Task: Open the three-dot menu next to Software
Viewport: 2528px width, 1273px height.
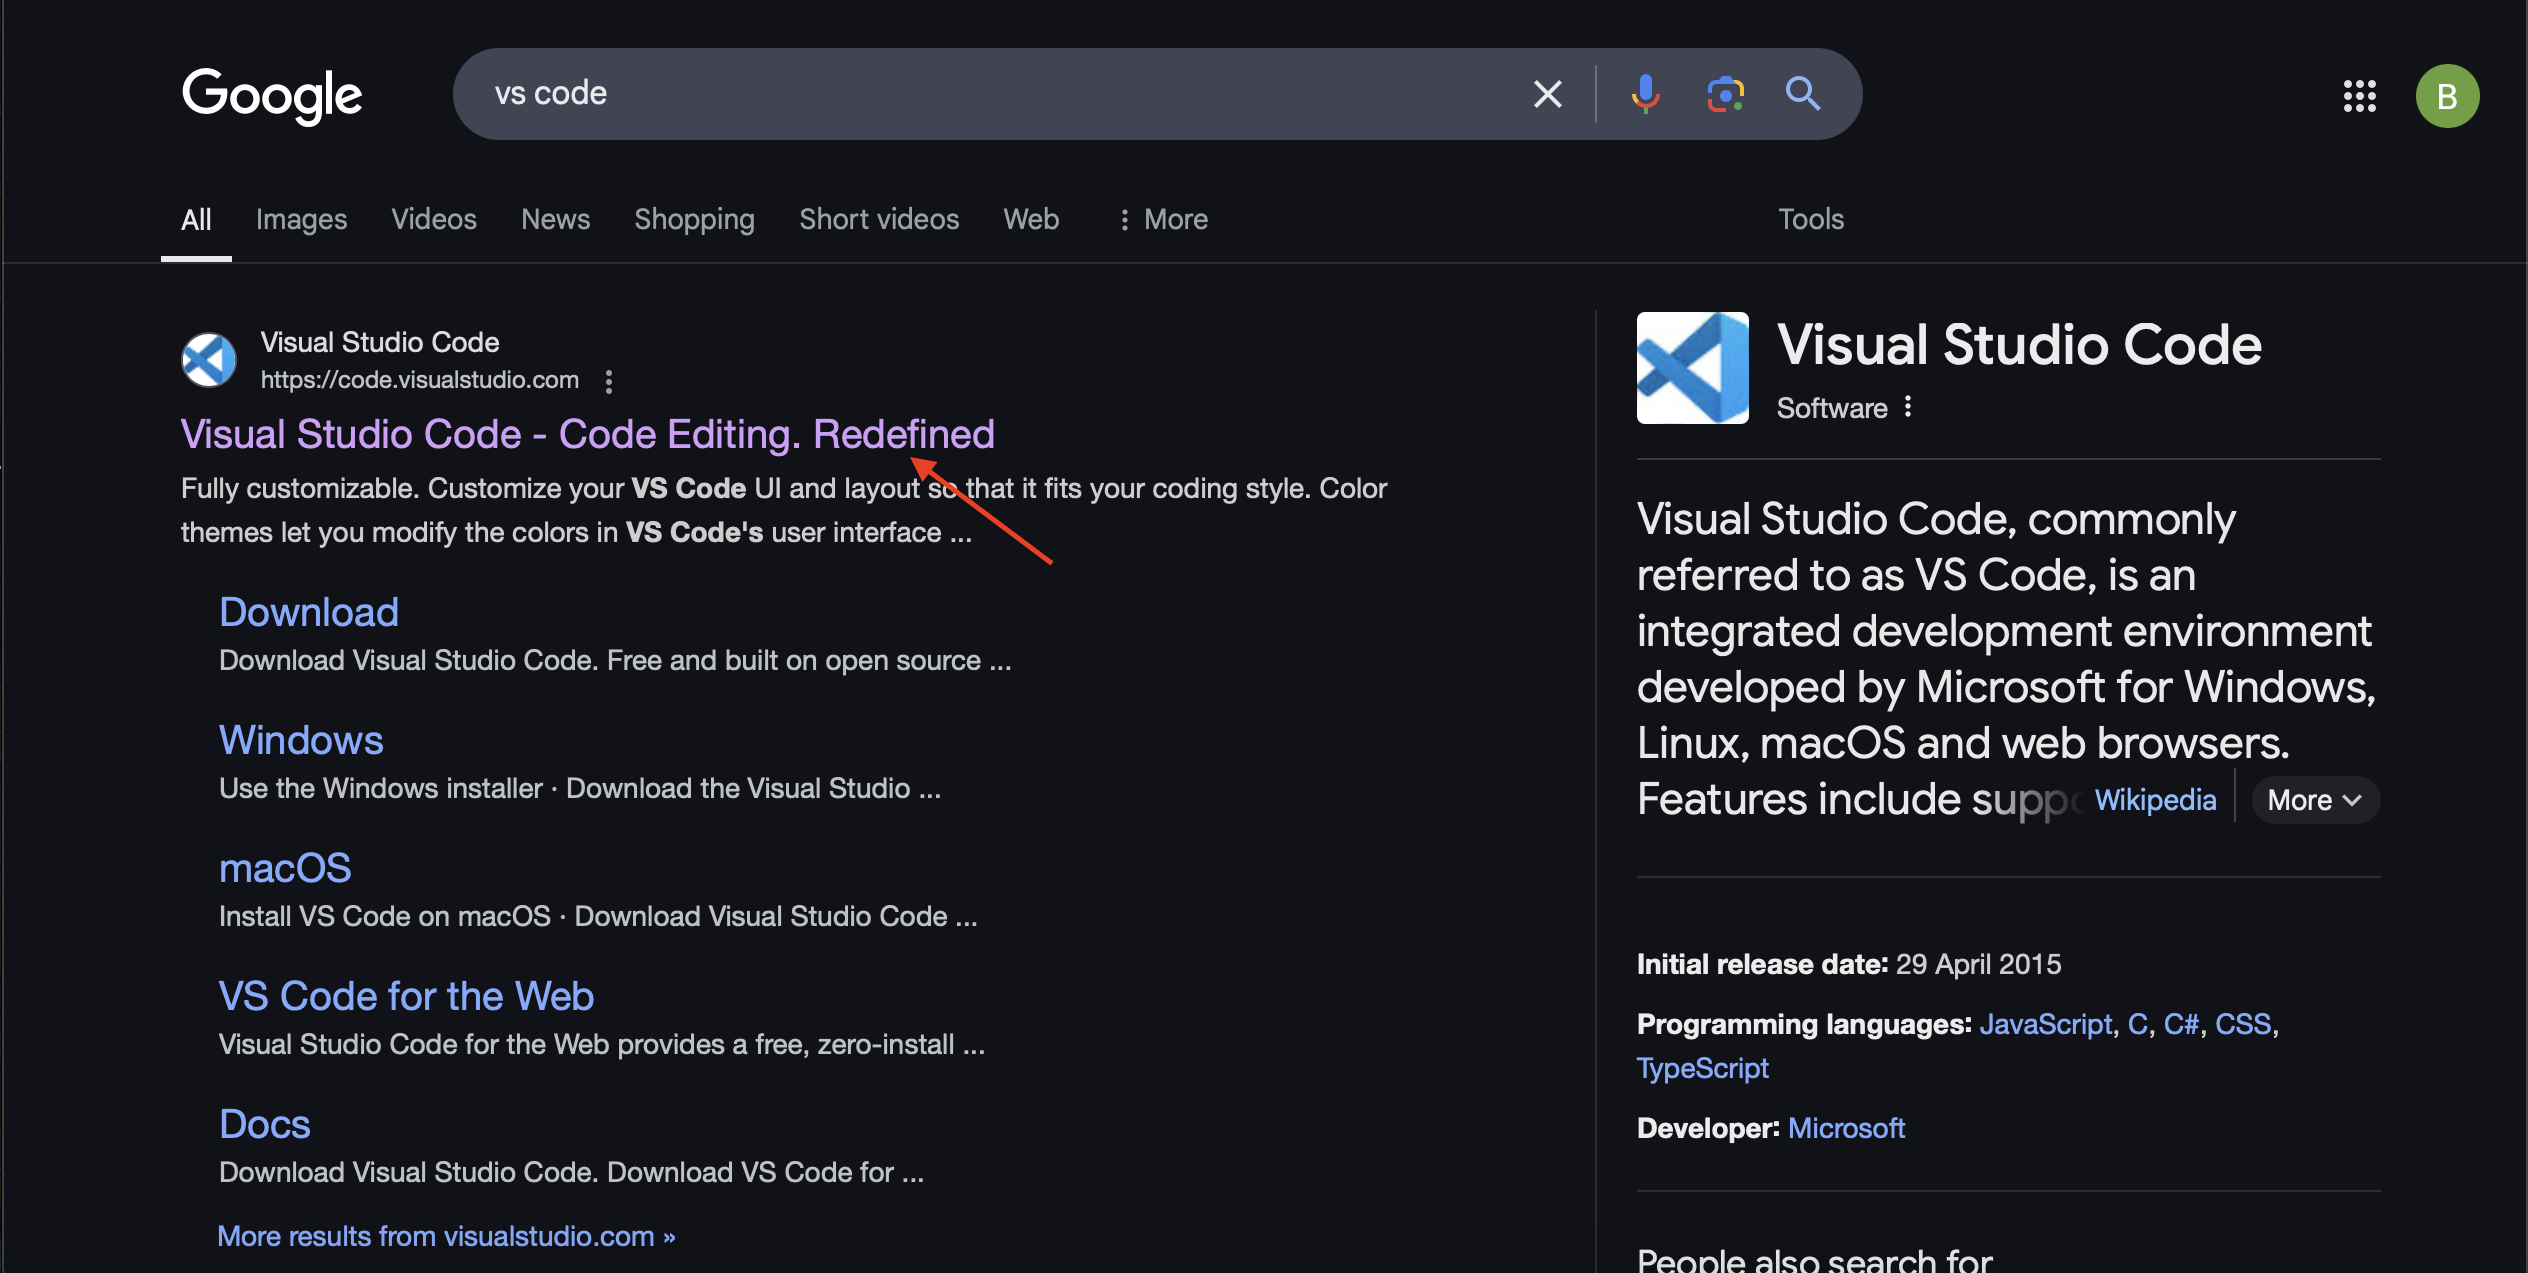Action: click(x=1908, y=407)
